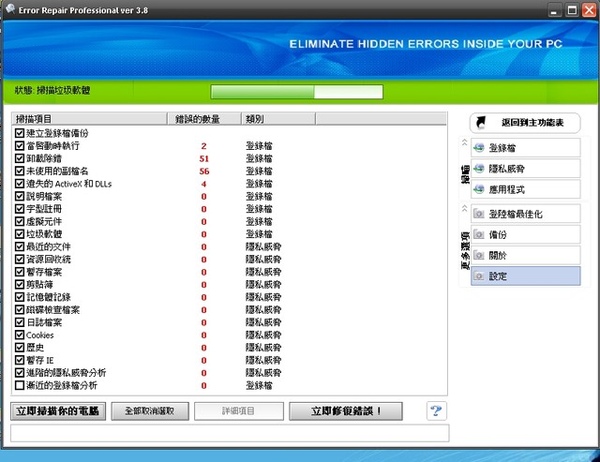The image size is (600, 462).
Task: Open the 關於 option
Action: click(525, 255)
